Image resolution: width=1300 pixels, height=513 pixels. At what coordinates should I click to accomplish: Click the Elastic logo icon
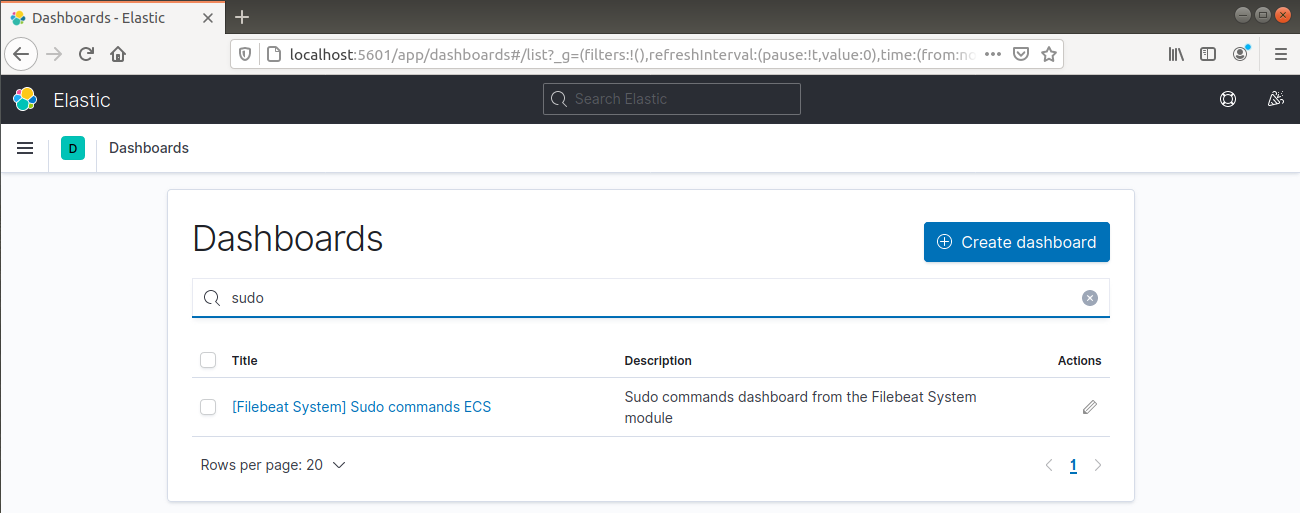[x=25, y=99]
